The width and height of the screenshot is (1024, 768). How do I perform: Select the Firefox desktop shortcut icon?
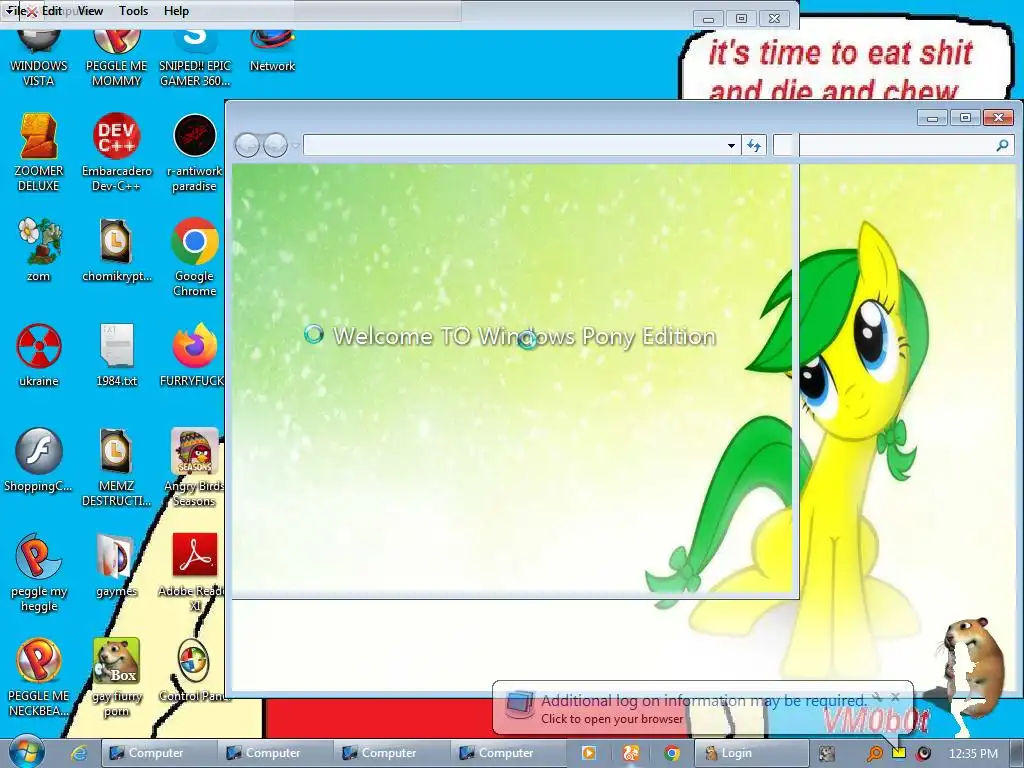195,355
